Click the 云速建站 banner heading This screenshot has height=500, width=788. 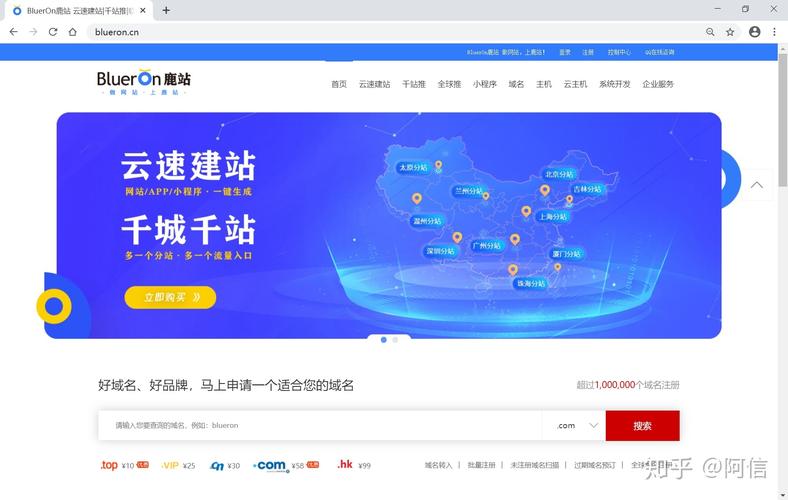point(188,165)
